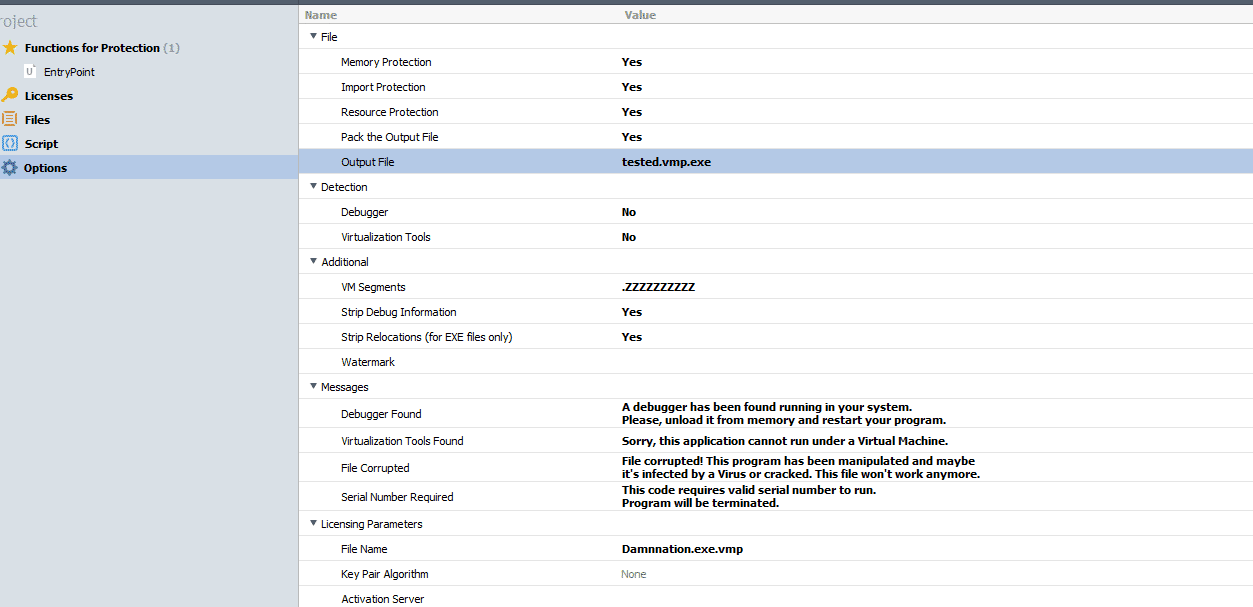Viewport: 1253px width, 607px height.
Task: Select the Watermark row label
Action: point(368,362)
